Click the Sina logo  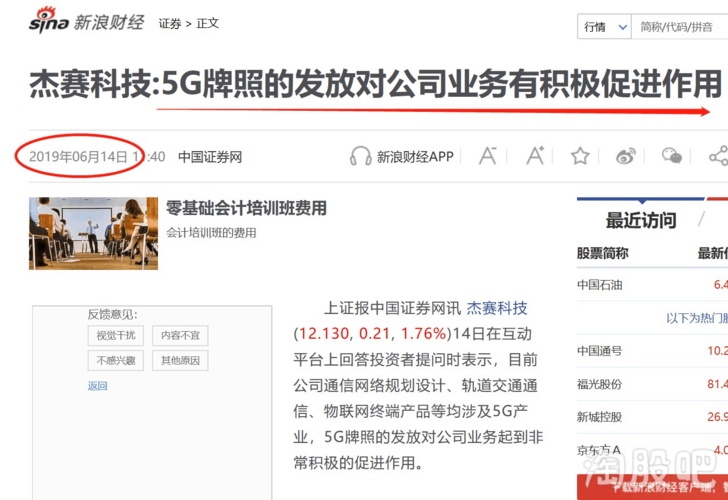click(x=49, y=20)
